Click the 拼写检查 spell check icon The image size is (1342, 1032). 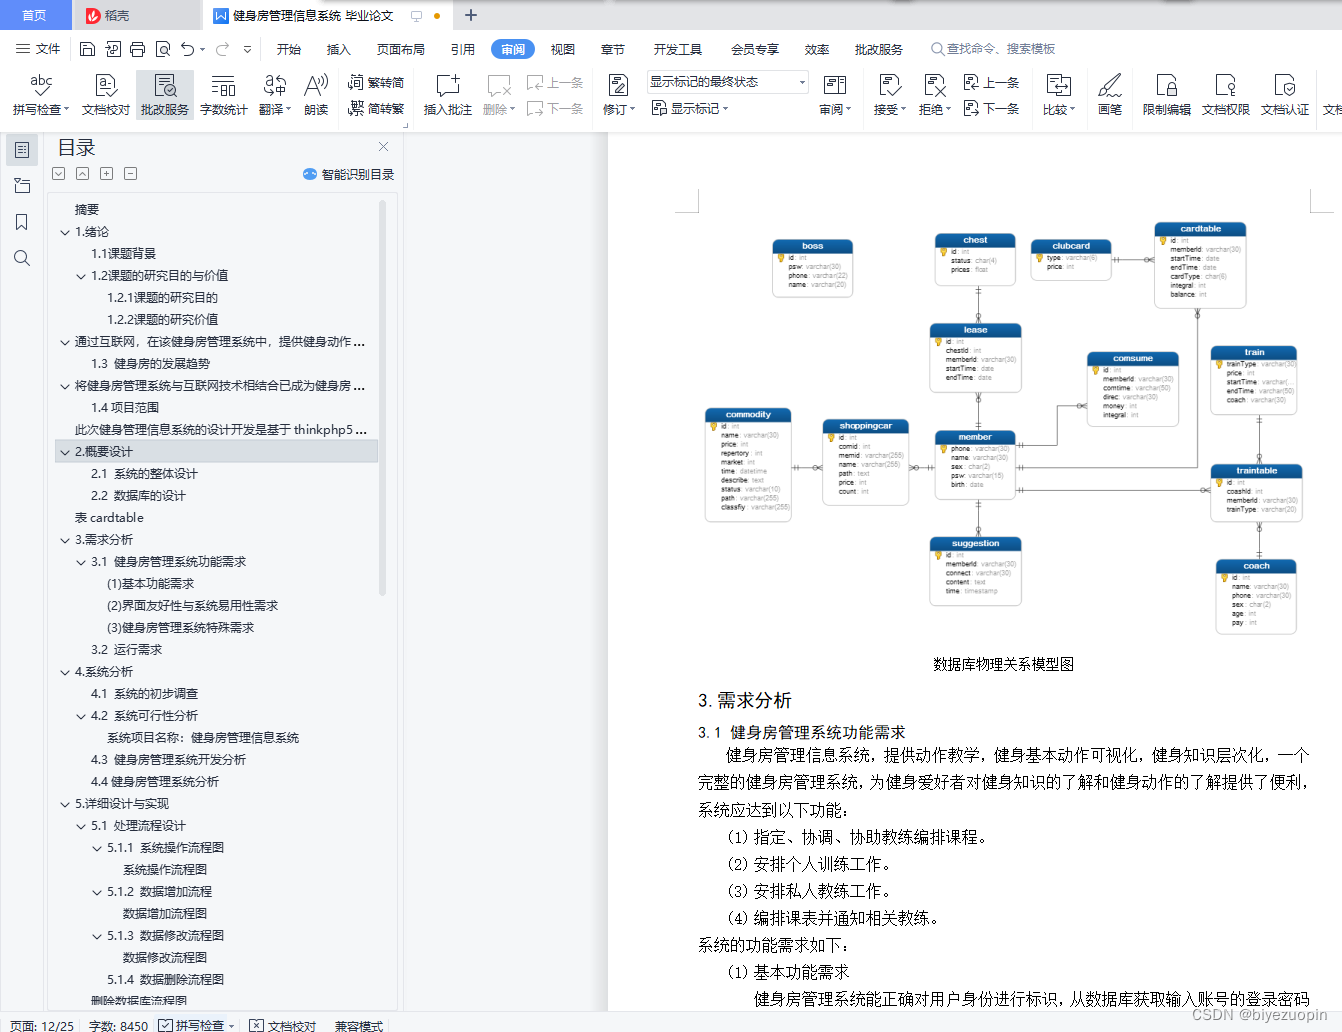(40, 86)
